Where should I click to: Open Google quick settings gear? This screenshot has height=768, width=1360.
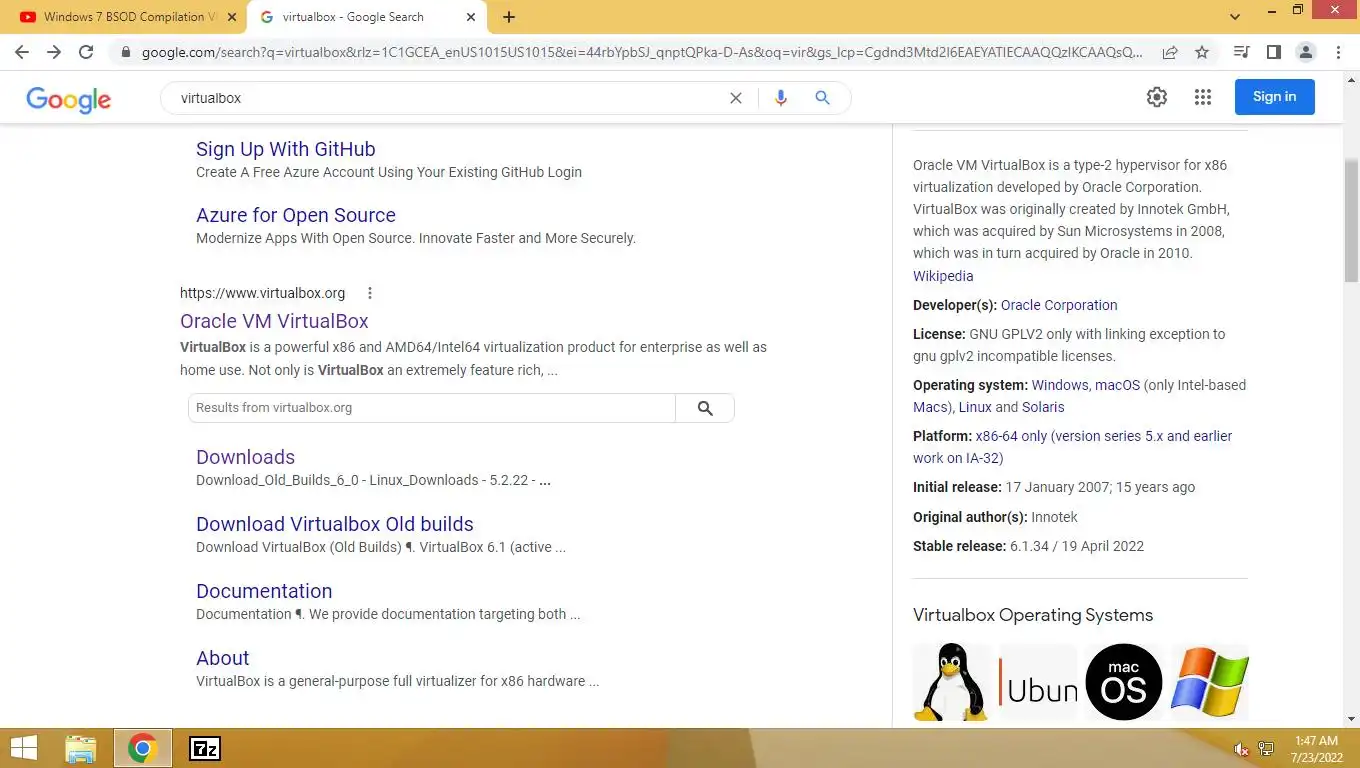point(1157,97)
